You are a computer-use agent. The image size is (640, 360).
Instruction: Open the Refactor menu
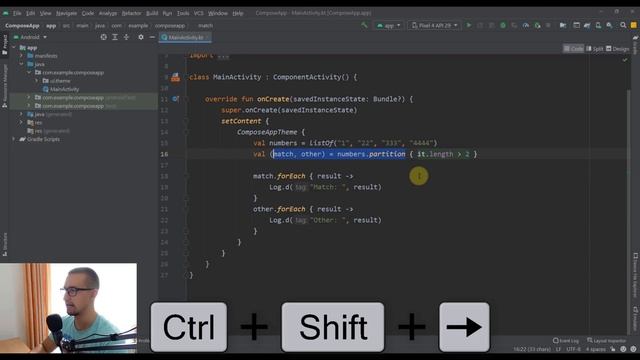click(x=131, y=13)
